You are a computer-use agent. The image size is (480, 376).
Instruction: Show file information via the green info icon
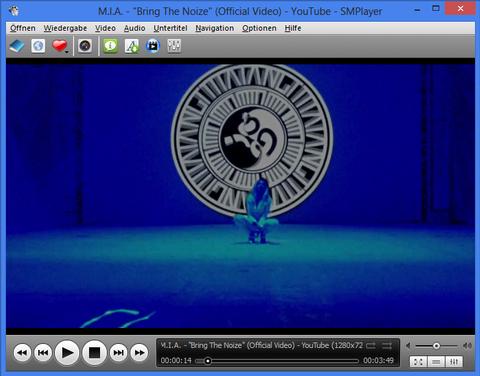point(110,46)
